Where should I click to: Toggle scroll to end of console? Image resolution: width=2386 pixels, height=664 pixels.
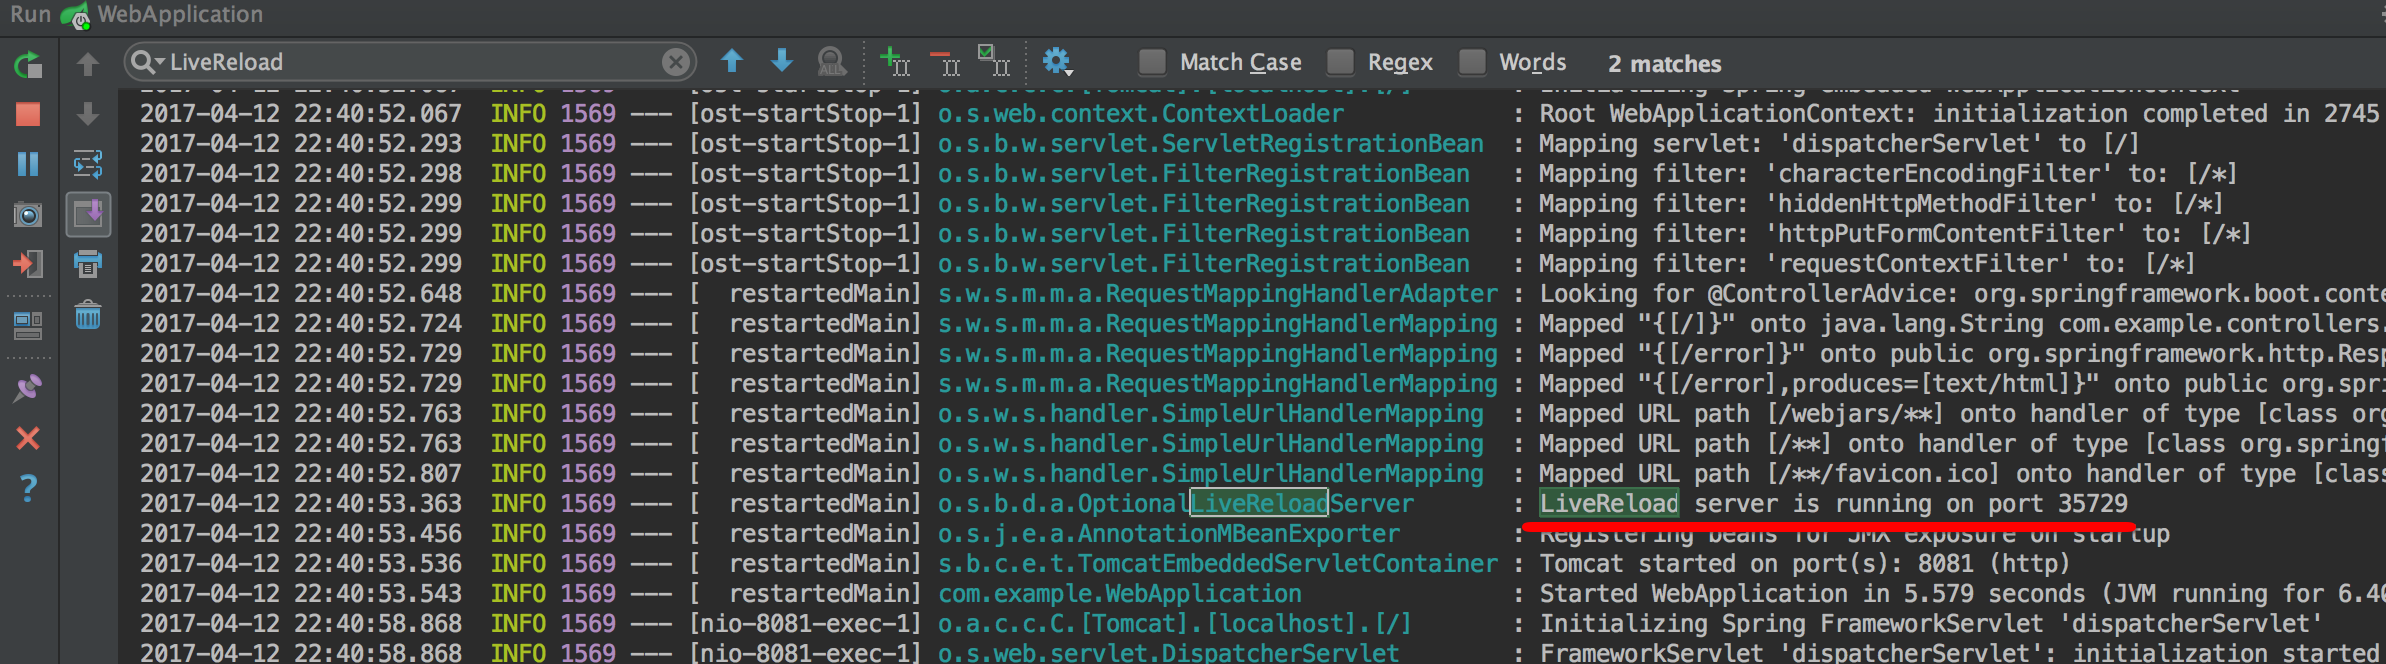pyautogui.click(x=88, y=214)
